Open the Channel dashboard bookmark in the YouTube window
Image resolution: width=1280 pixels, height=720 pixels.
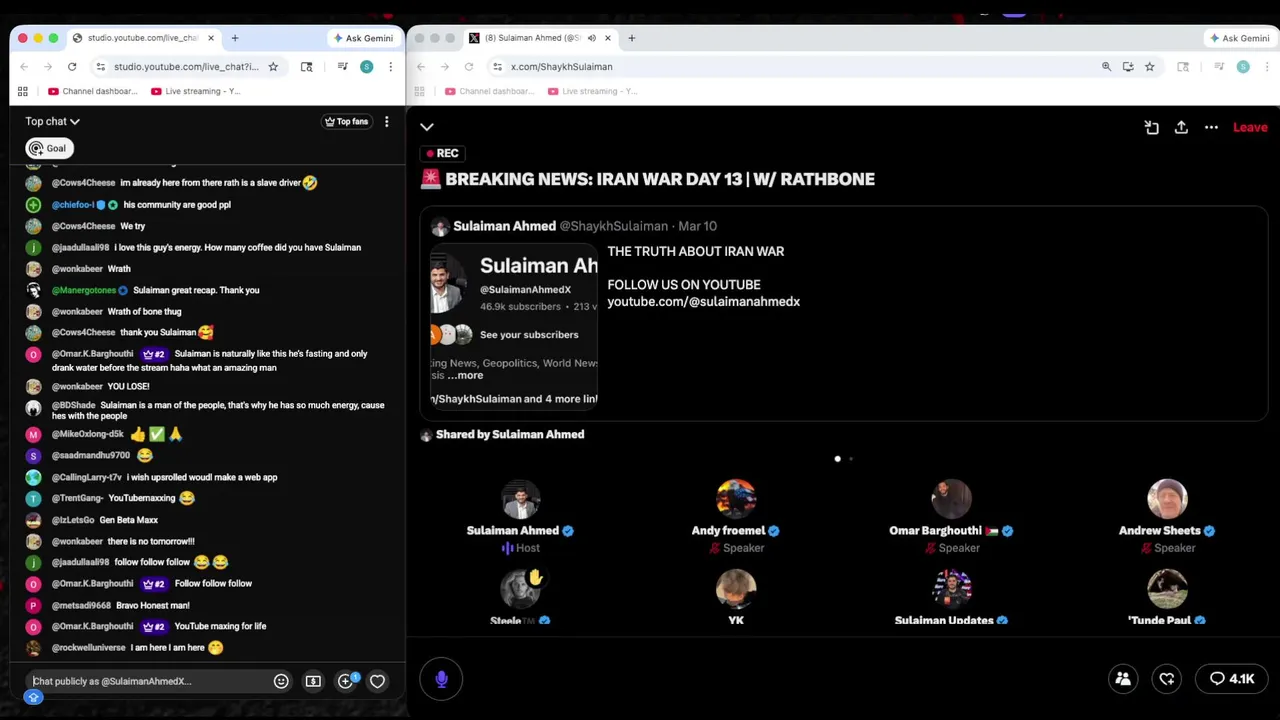[x=92, y=91]
